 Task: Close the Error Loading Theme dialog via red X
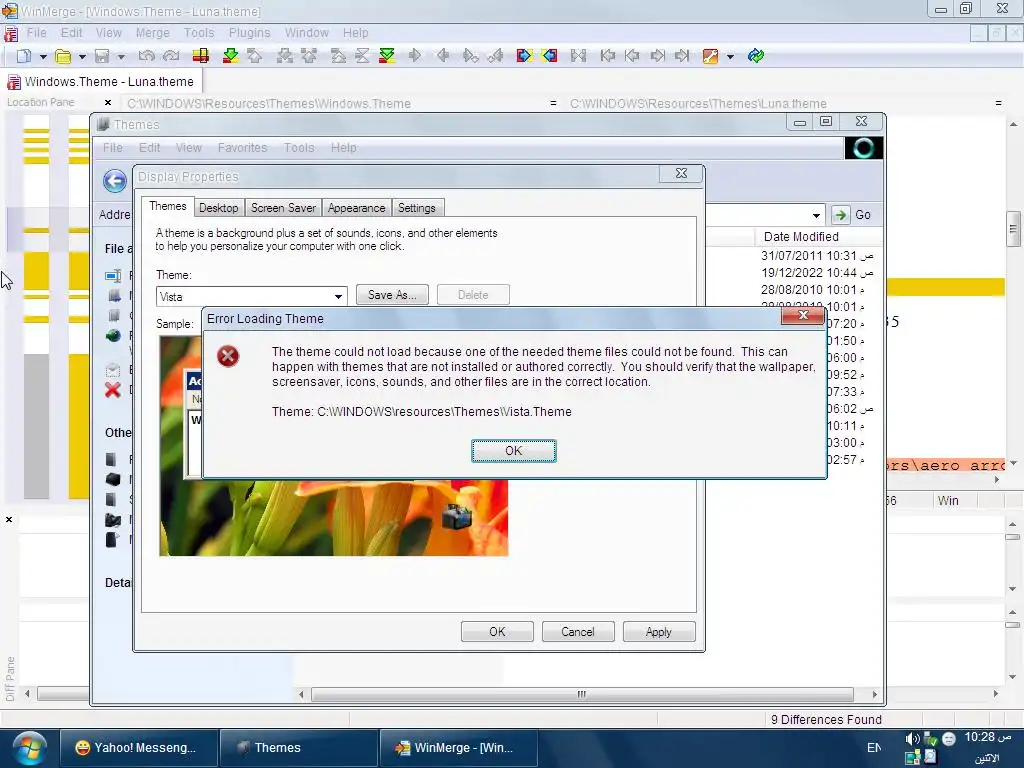[803, 315]
